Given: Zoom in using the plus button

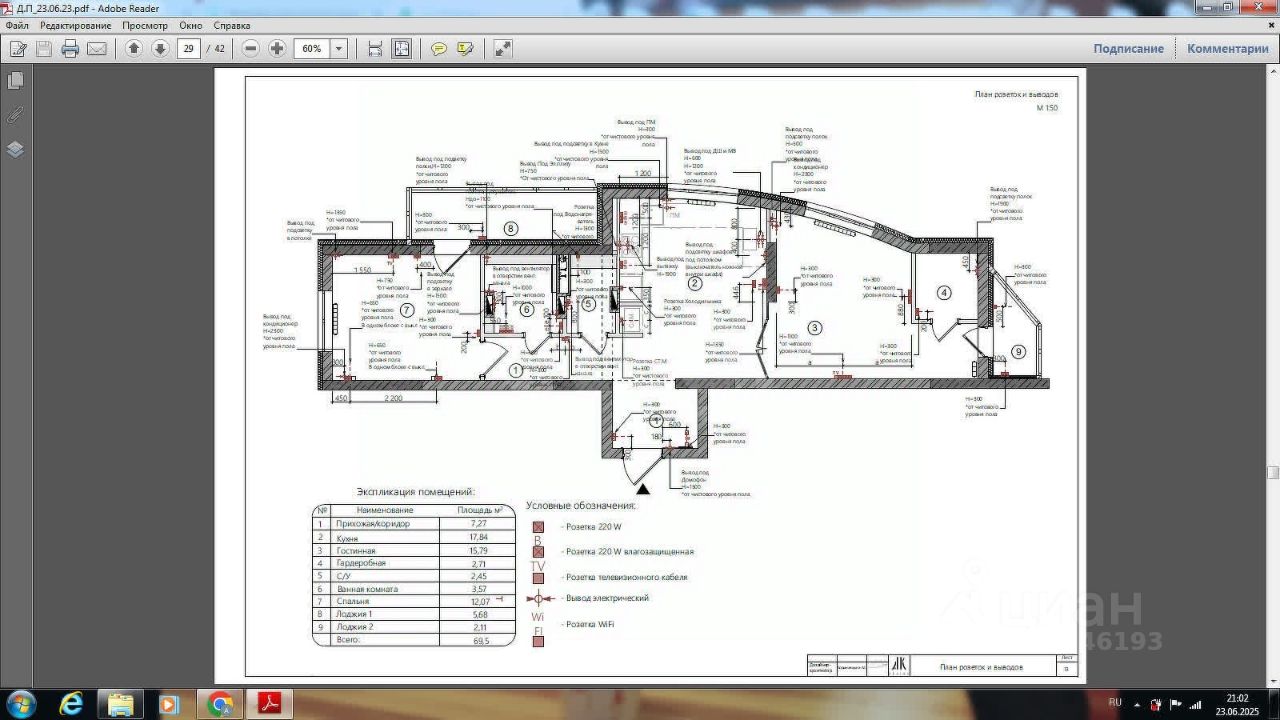Looking at the screenshot, I should (277, 49).
